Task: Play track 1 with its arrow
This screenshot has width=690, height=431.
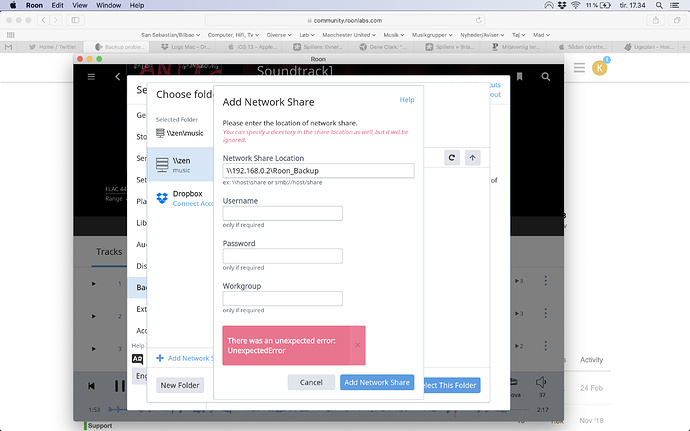Action: 93,284
